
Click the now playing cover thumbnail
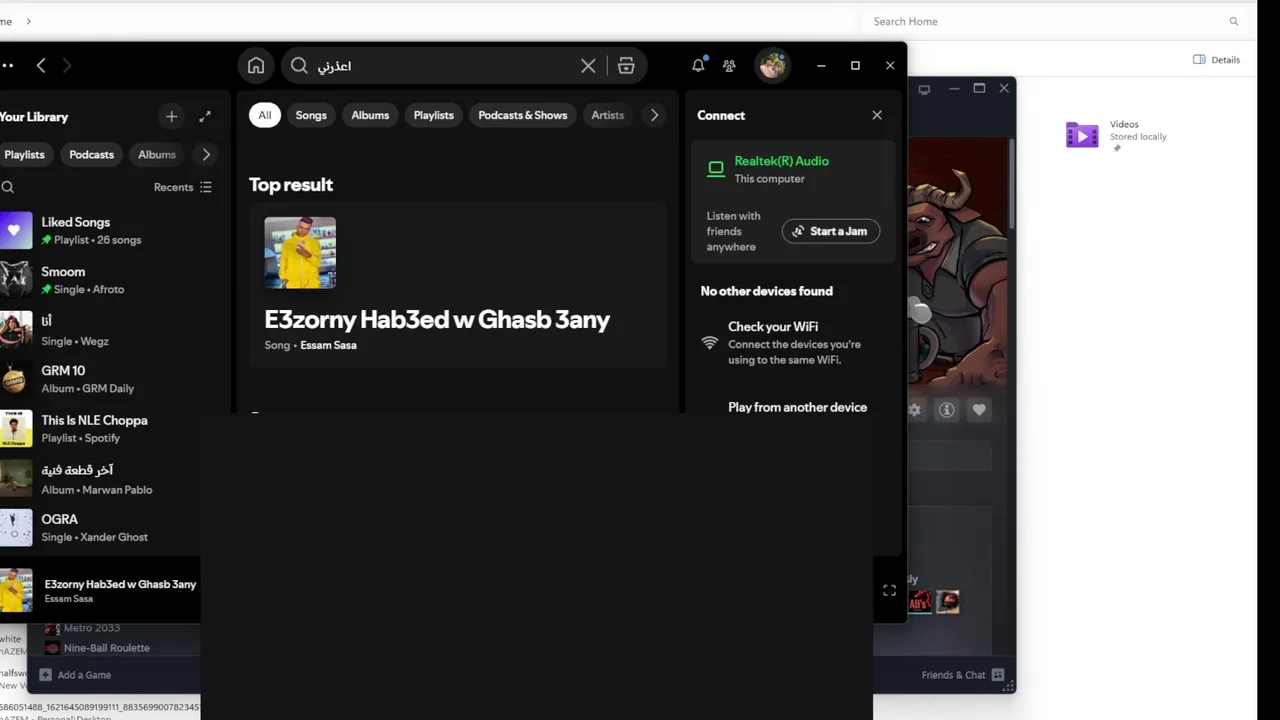click(16, 590)
